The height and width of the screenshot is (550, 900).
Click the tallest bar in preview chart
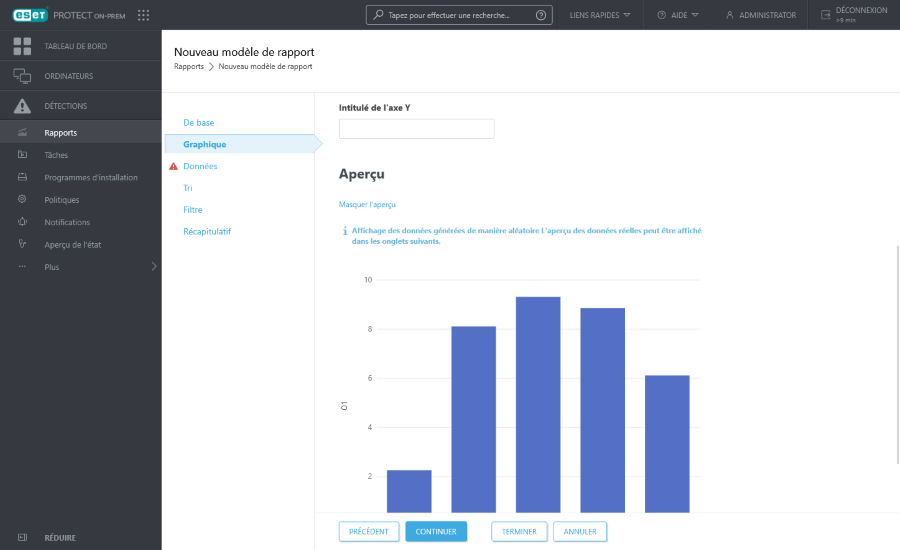[x=538, y=405]
